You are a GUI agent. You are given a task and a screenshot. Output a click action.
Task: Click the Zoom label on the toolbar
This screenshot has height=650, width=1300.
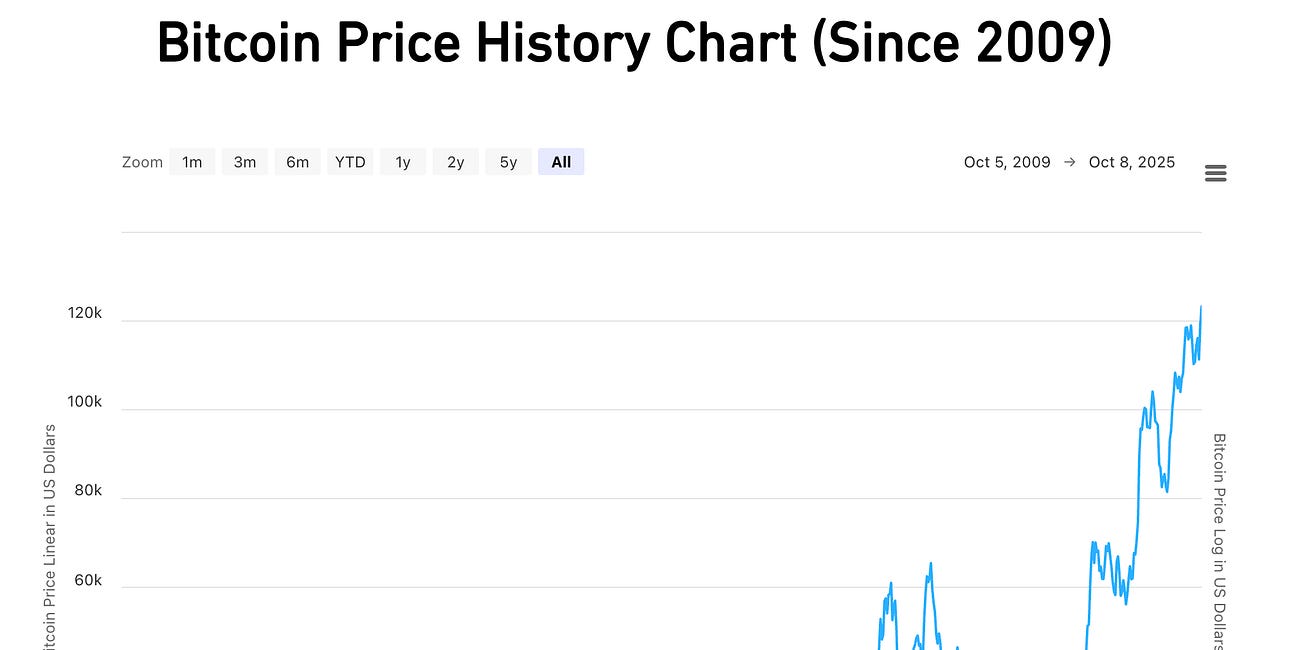click(142, 161)
